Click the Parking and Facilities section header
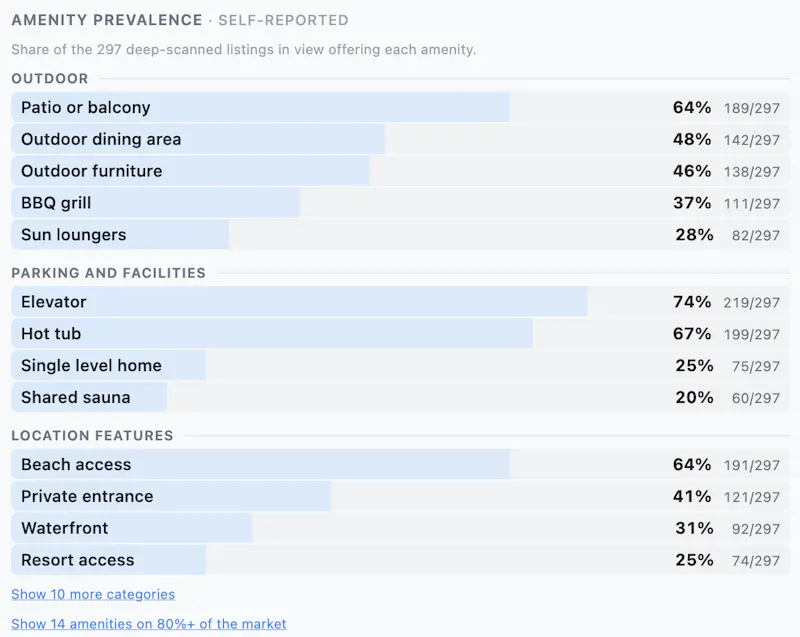800x637 pixels. pyautogui.click(x=109, y=273)
